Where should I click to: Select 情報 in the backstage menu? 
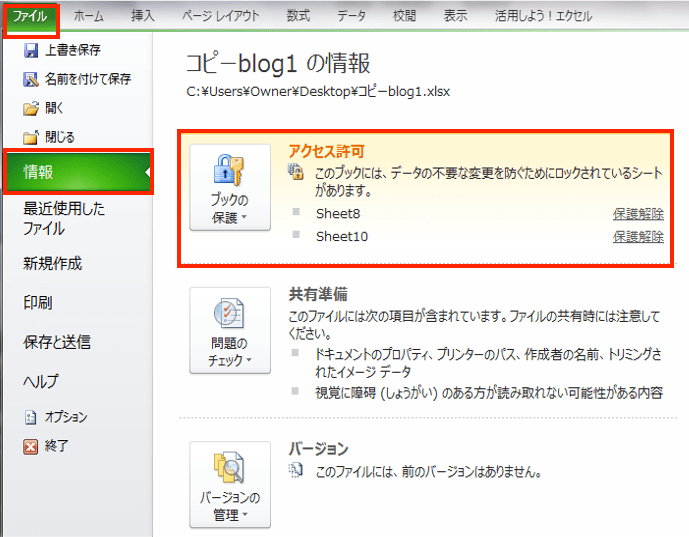coord(78,172)
